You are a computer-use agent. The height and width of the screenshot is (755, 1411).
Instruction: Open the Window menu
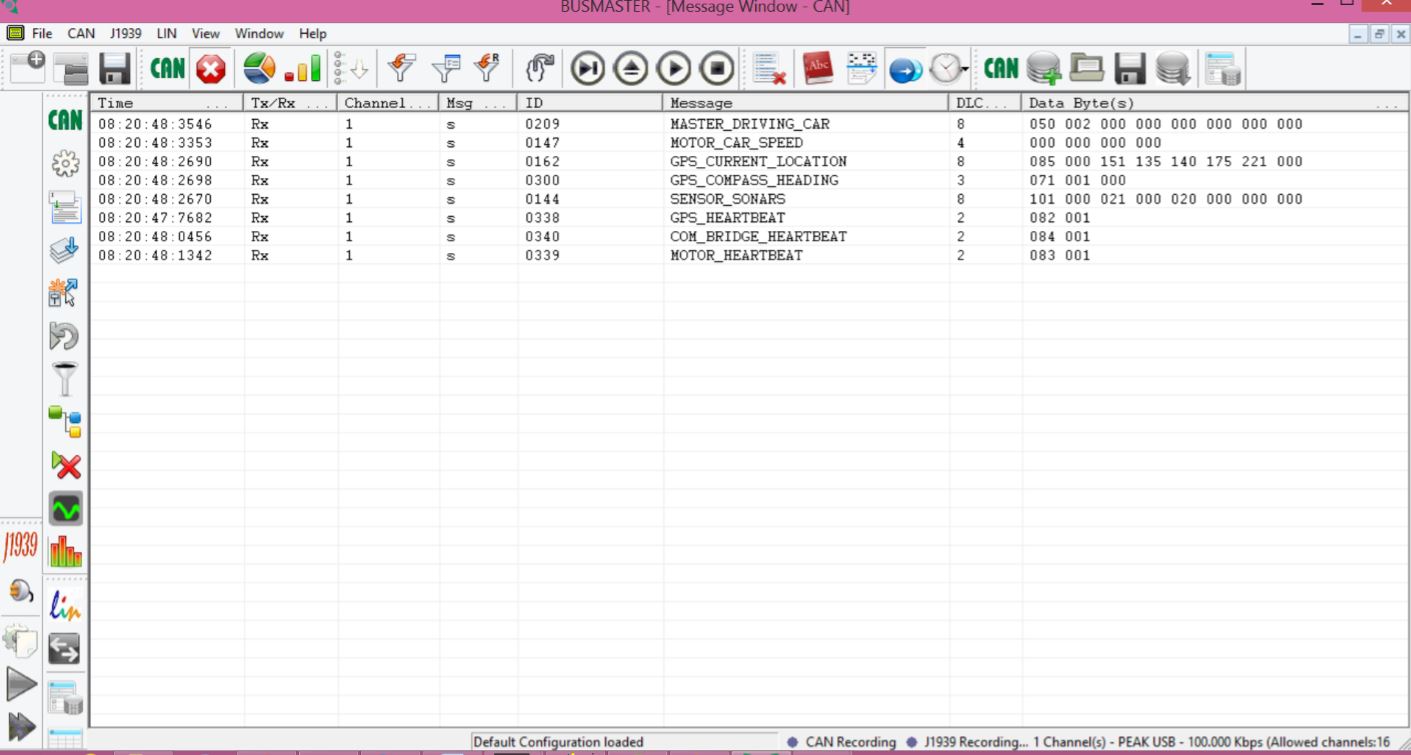pyautogui.click(x=259, y=33)
